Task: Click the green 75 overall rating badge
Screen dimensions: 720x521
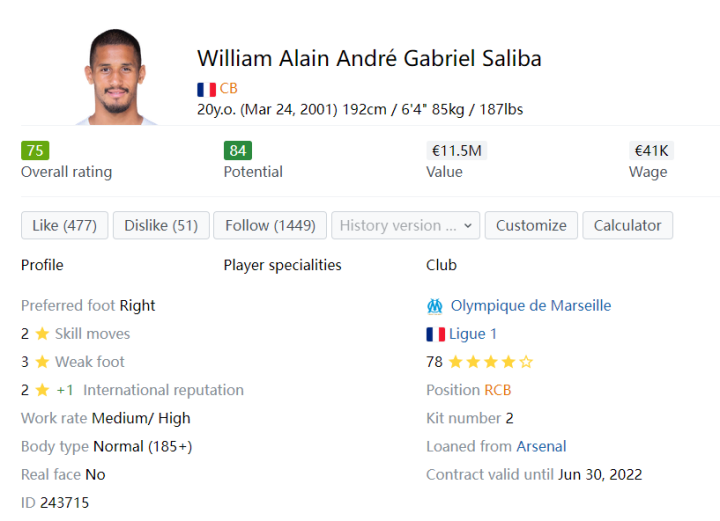Action: pos(35,151)
